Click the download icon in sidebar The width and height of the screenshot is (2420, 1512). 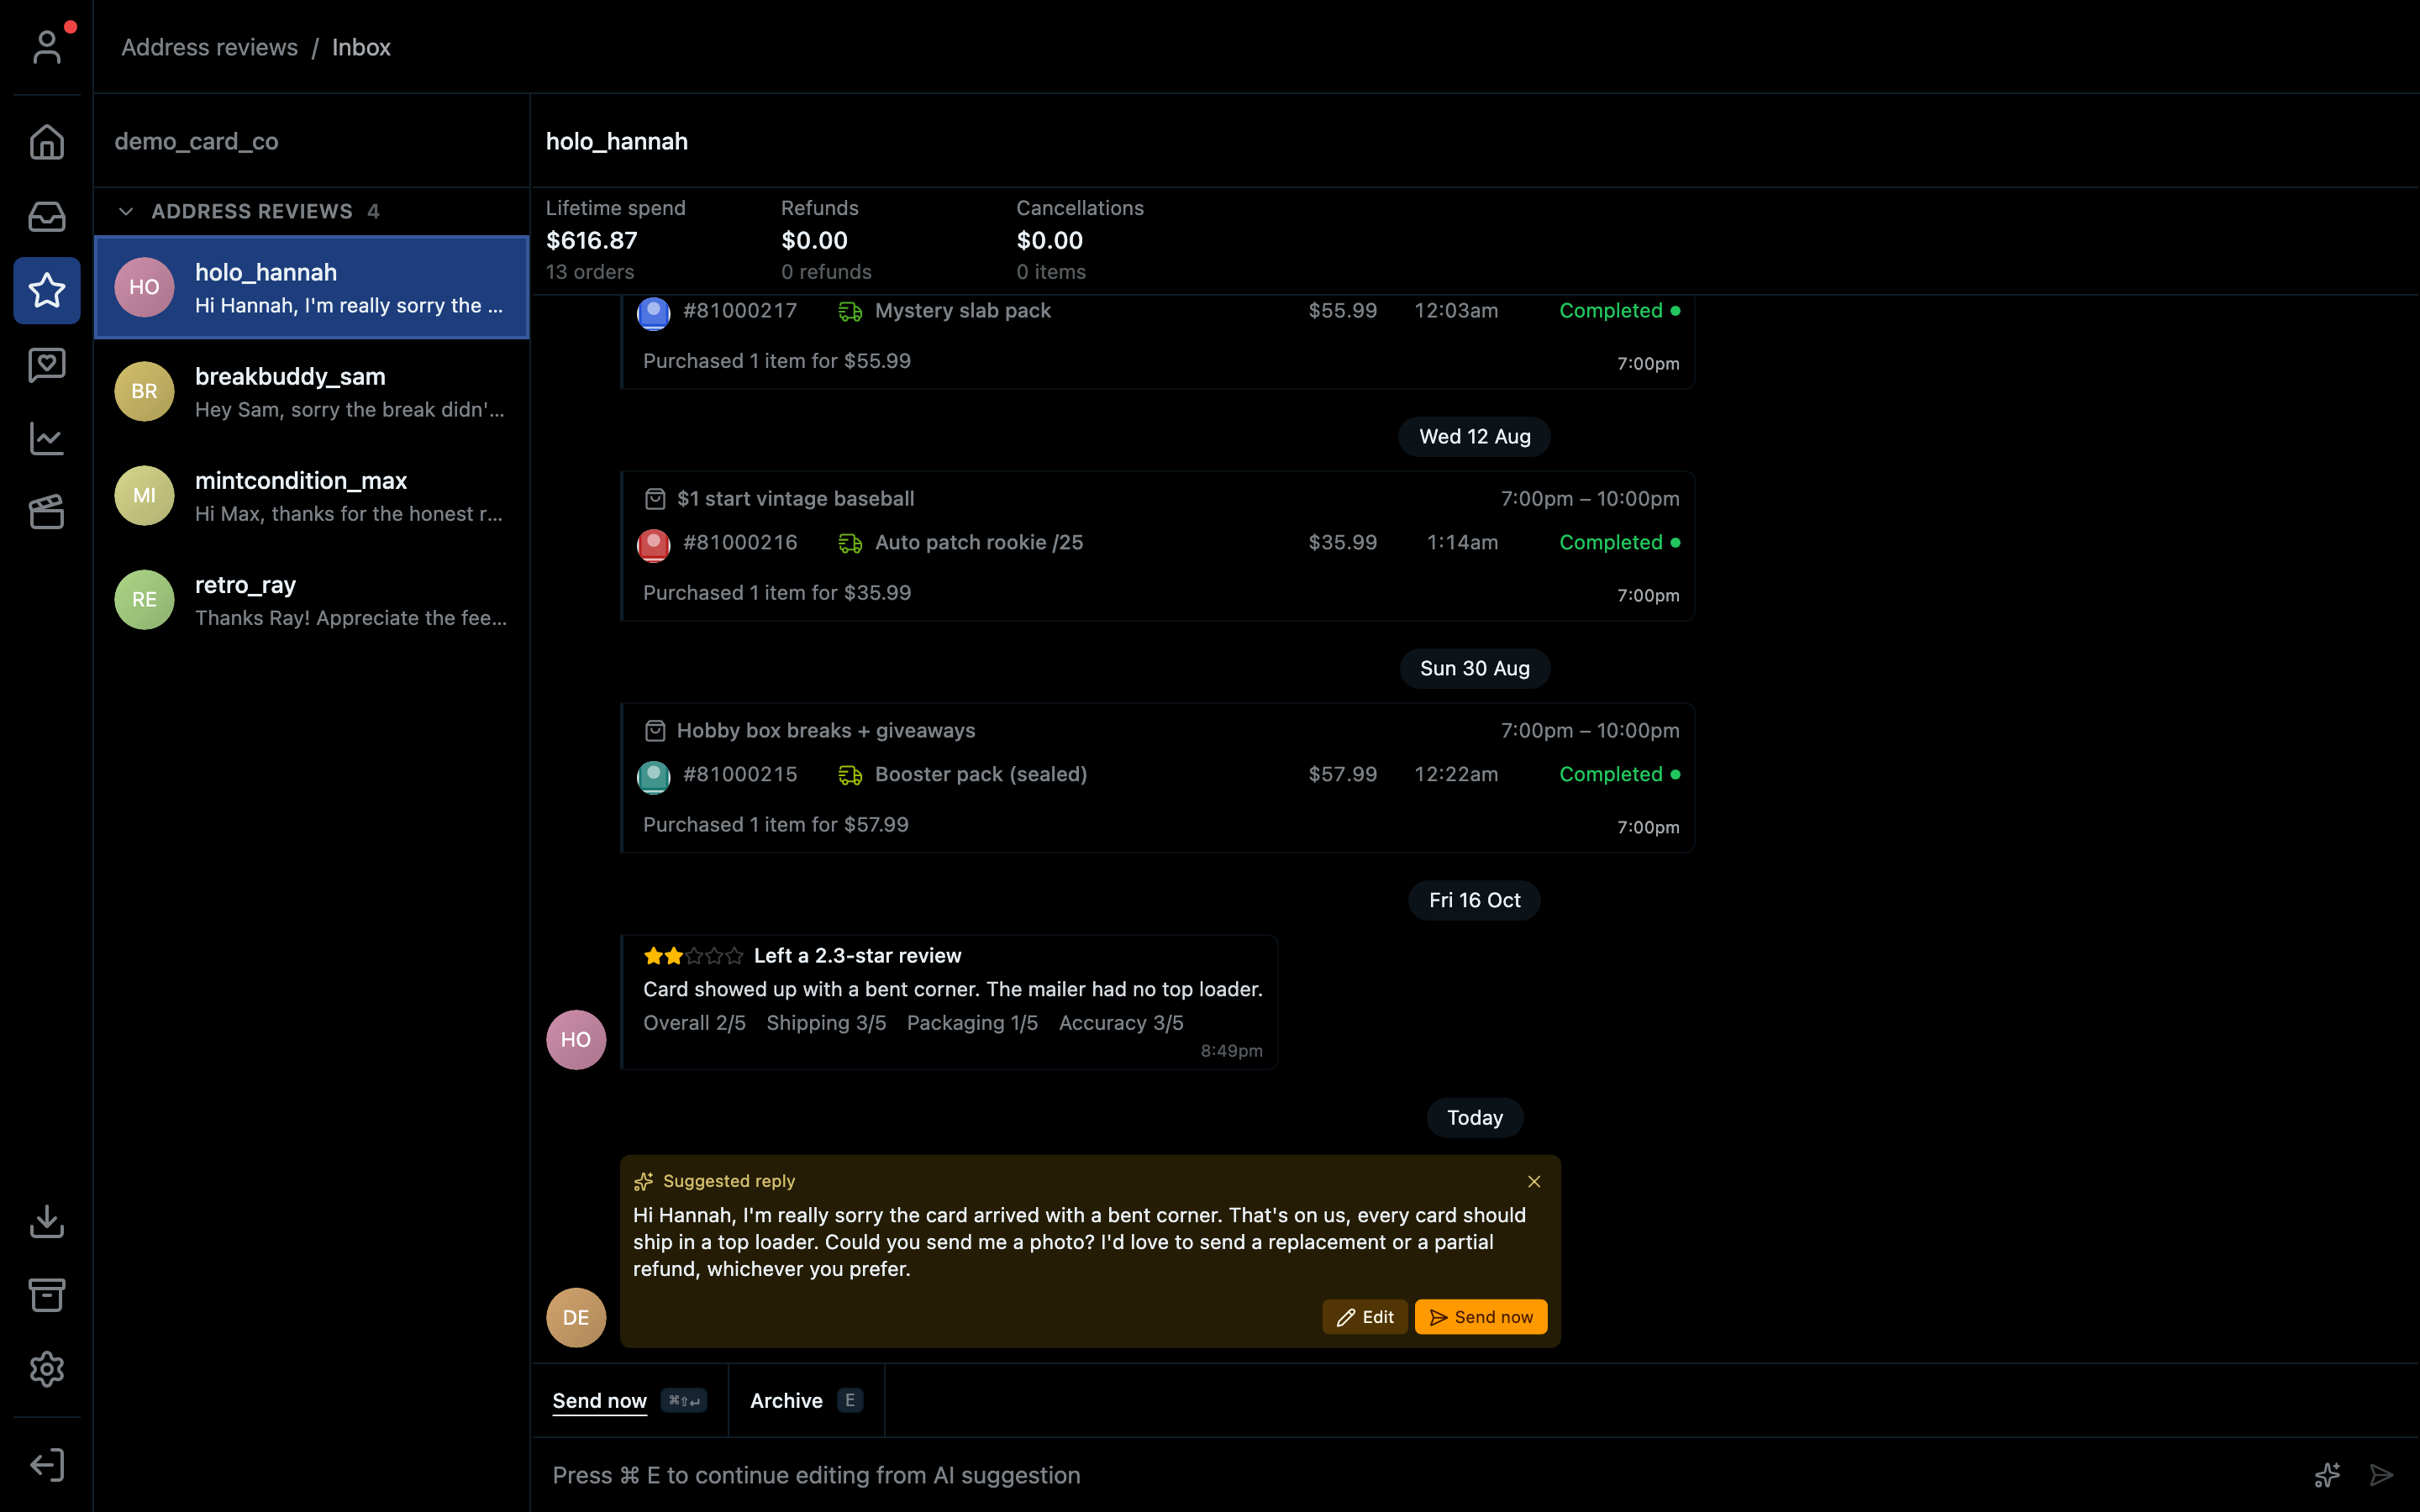coord(47,1221)
